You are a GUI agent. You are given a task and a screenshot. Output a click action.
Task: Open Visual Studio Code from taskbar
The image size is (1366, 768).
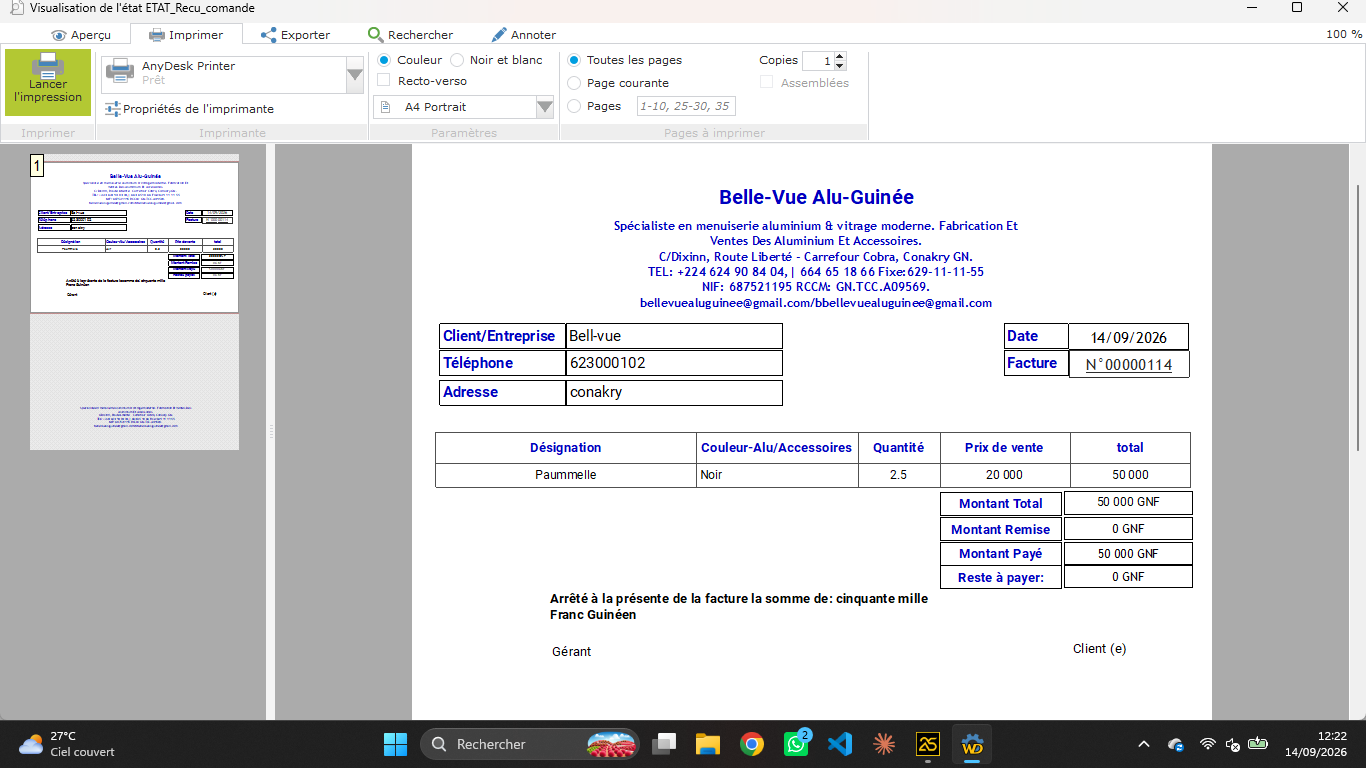[x=839, y=744]
